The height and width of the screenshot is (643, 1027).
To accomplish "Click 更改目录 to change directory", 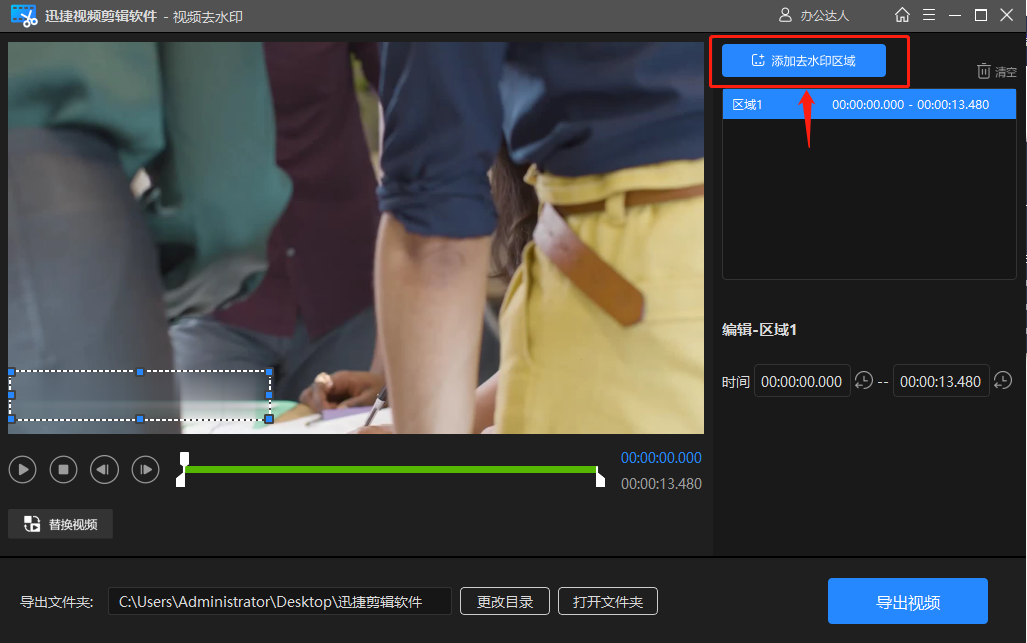I will click(505, 601).
